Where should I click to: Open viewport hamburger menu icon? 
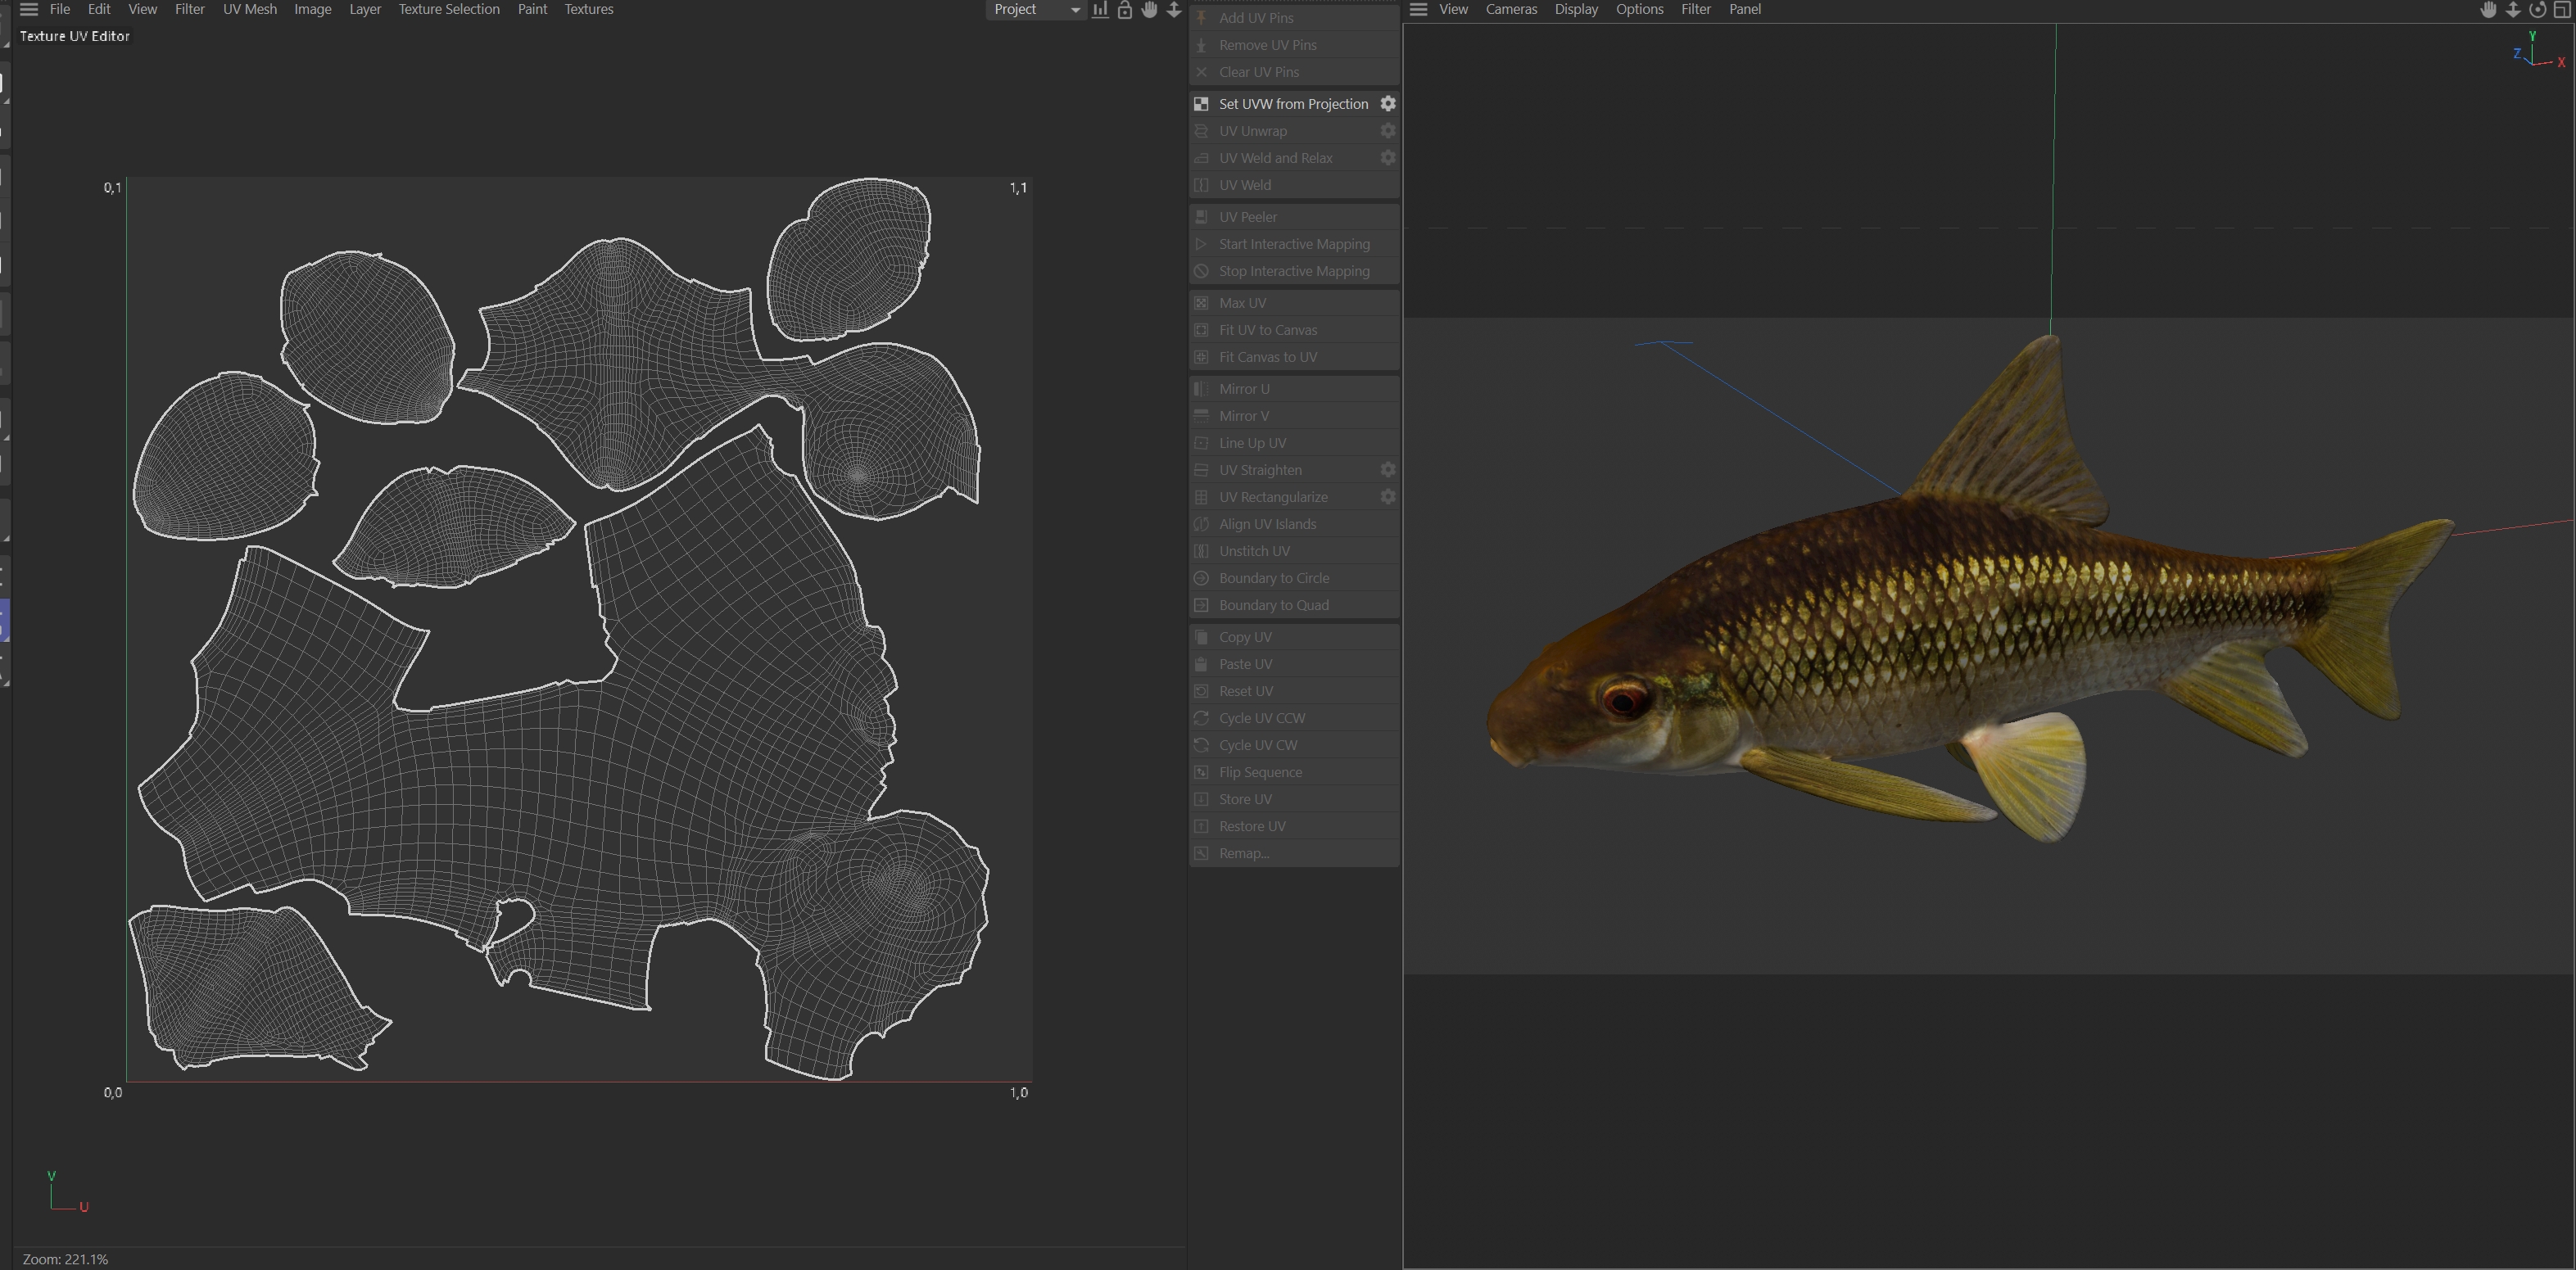[1418, 9]
